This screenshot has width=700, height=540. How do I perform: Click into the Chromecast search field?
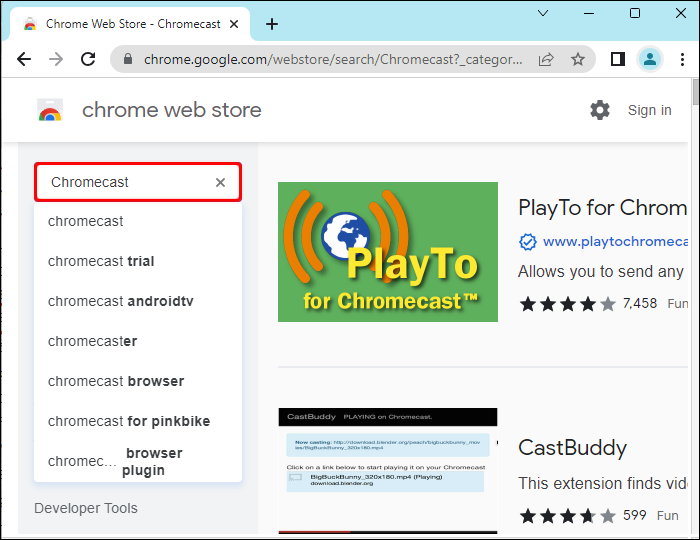tap(125, 182)
